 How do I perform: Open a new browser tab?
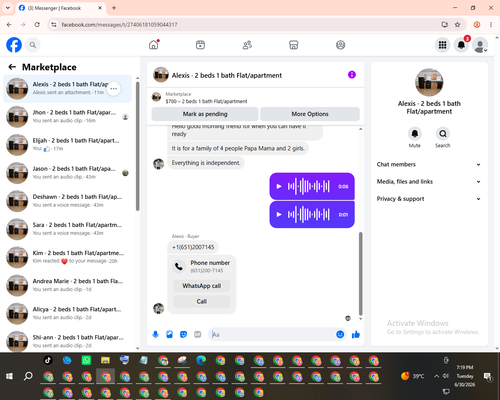click(114, 8)
